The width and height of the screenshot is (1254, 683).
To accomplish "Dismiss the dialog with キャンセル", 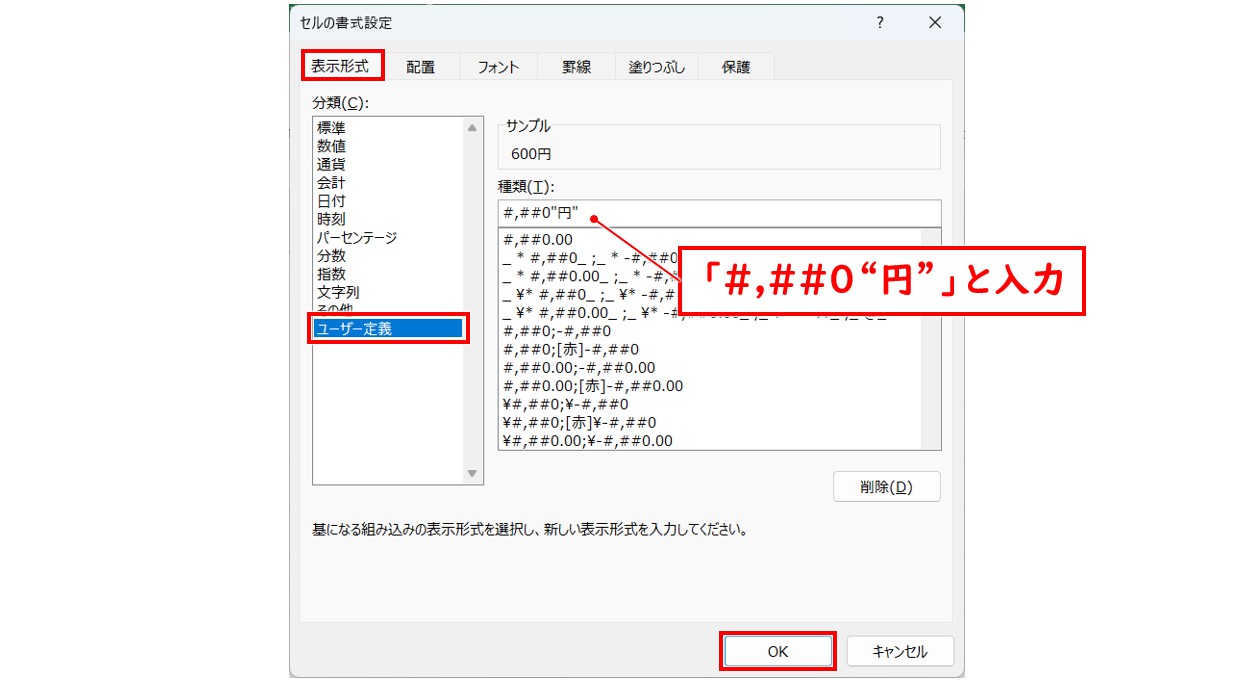I will point(899,650).
